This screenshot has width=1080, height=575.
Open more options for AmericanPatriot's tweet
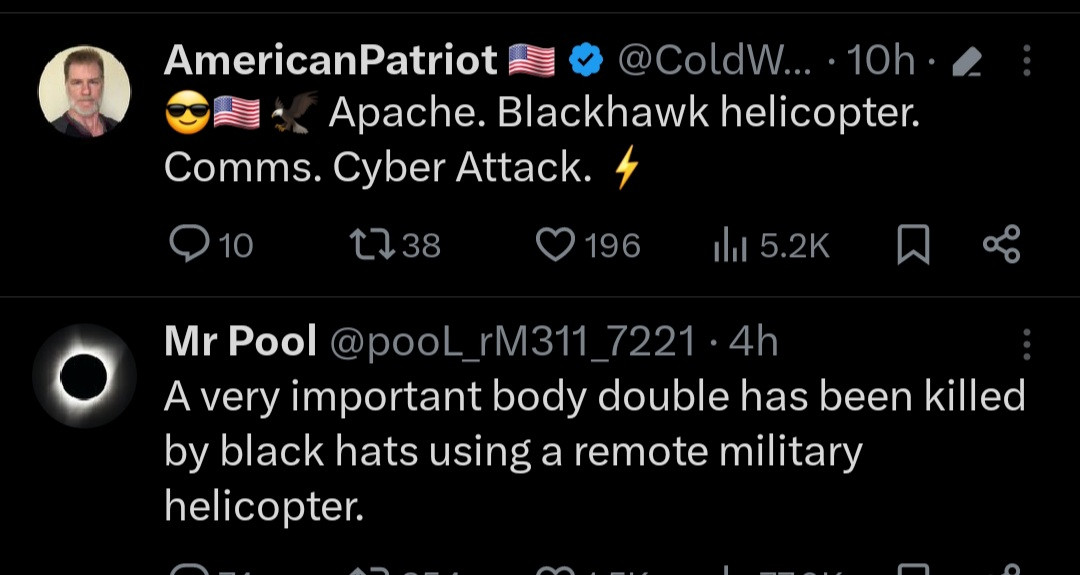coord(1026,62)
